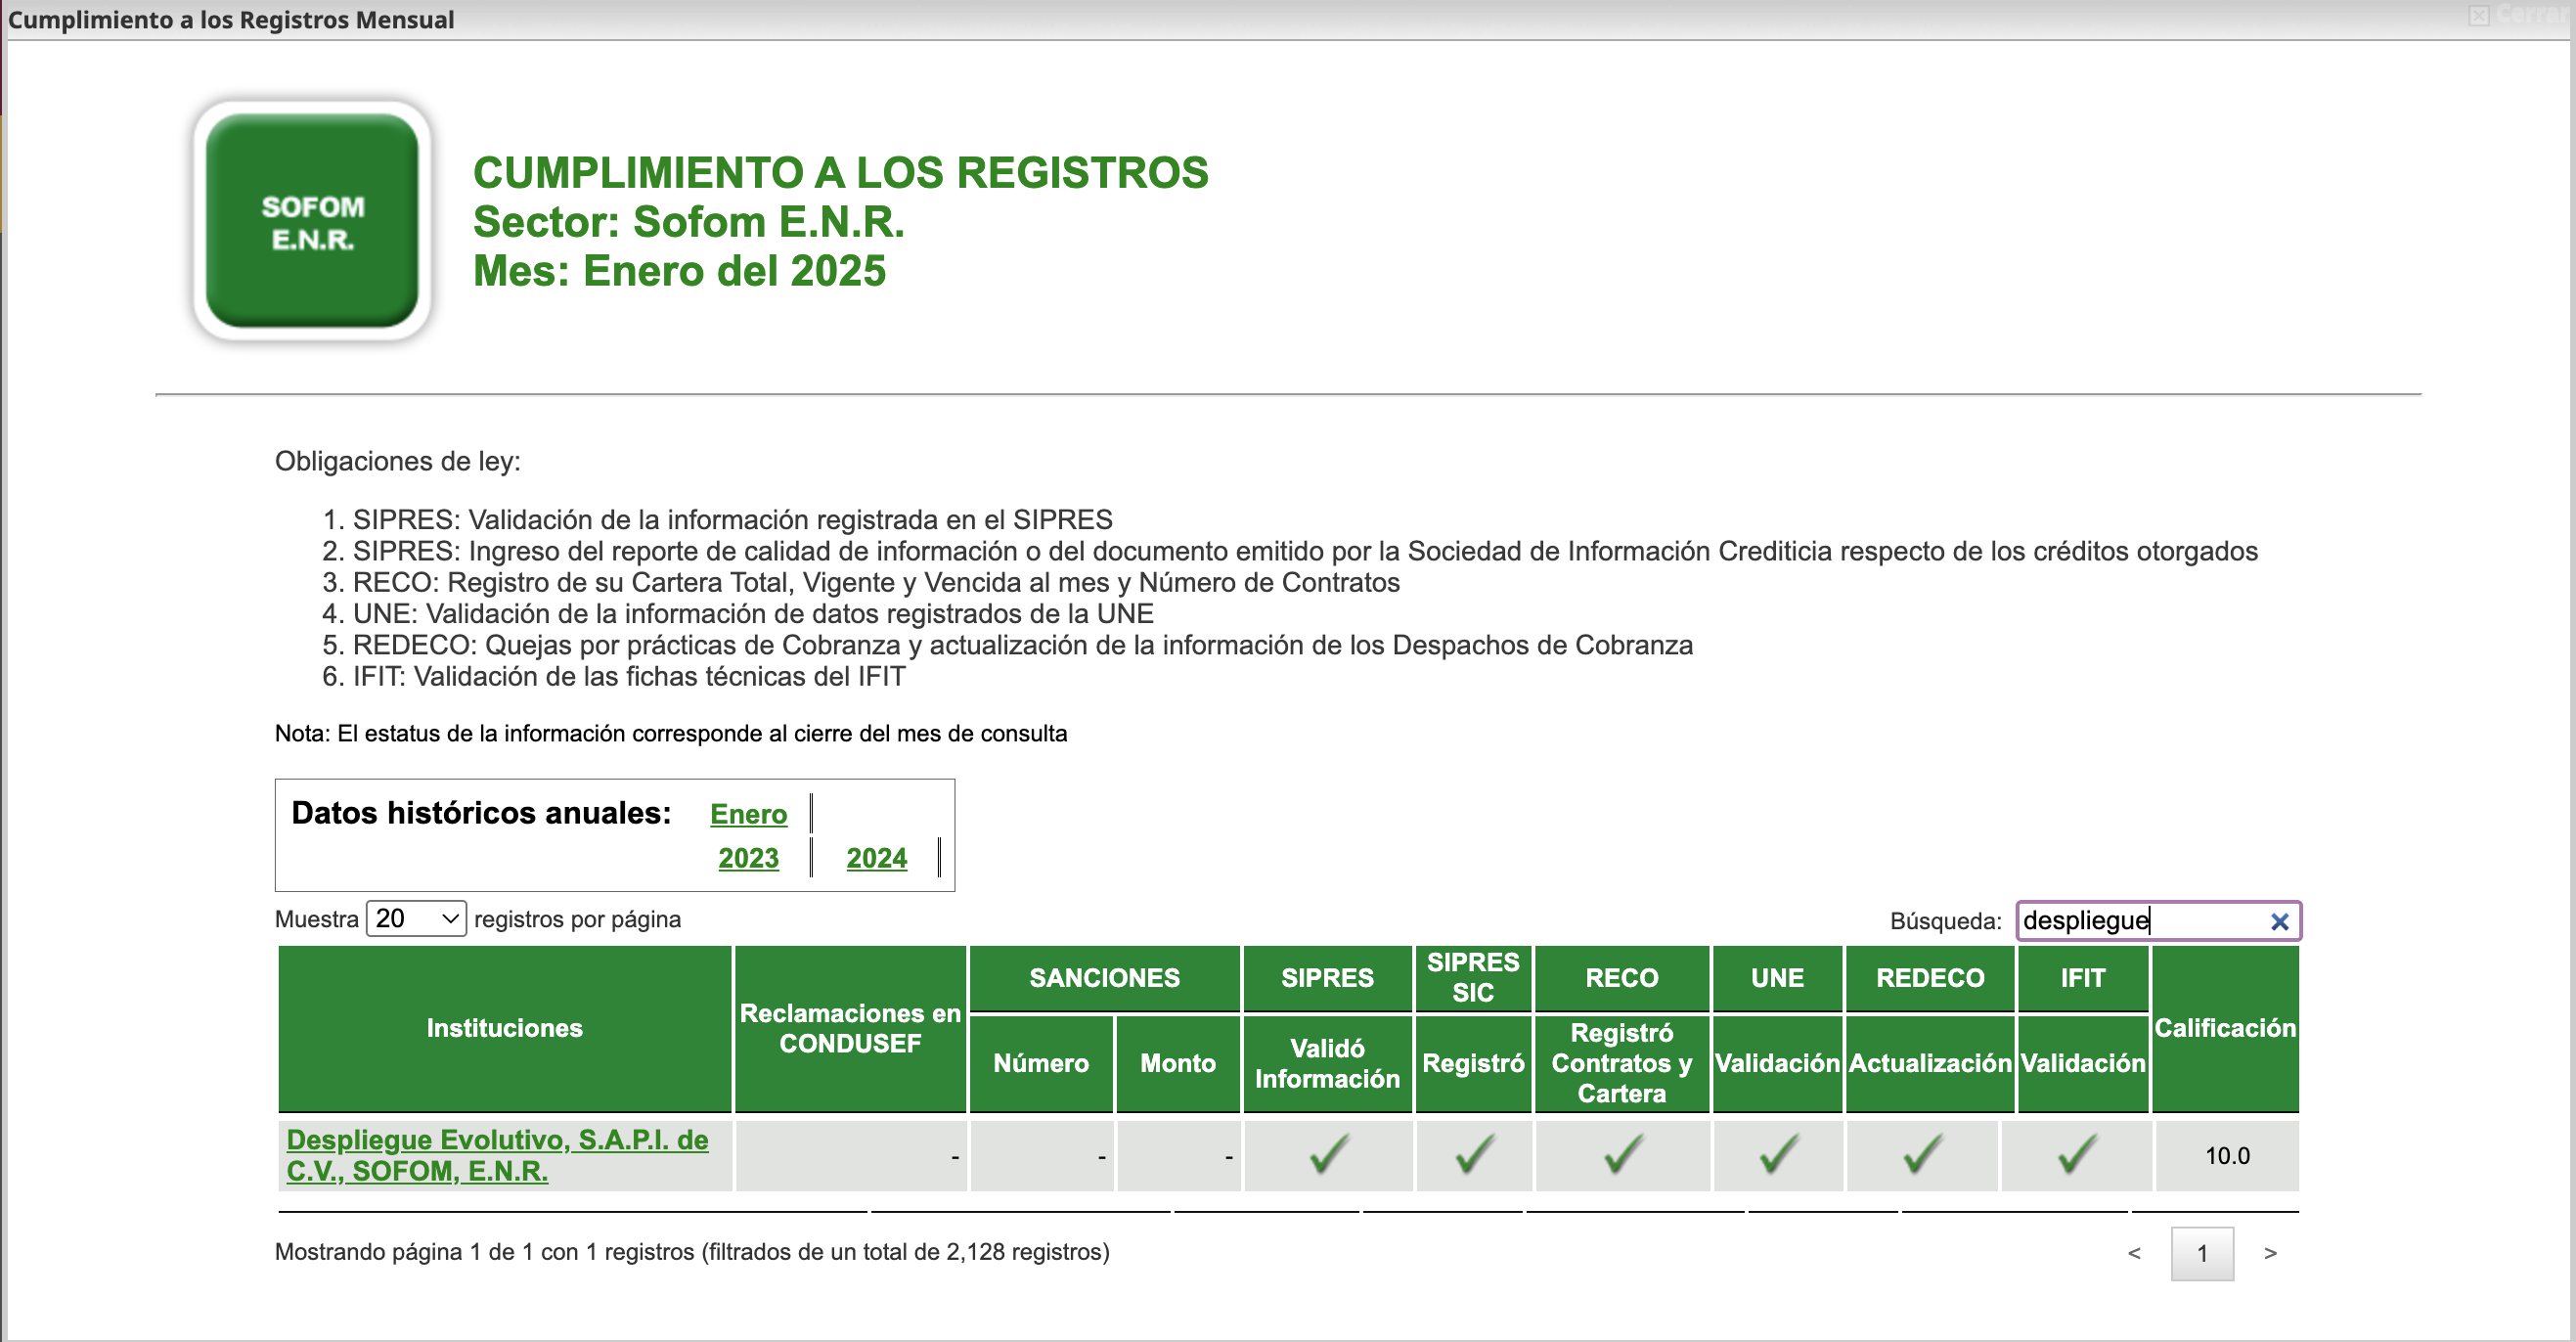Viewport: 2576px width, 1342px height.
Task: Sort by Reclamaciones en CONDUSEF header
Action: (x=850, y=1028)
